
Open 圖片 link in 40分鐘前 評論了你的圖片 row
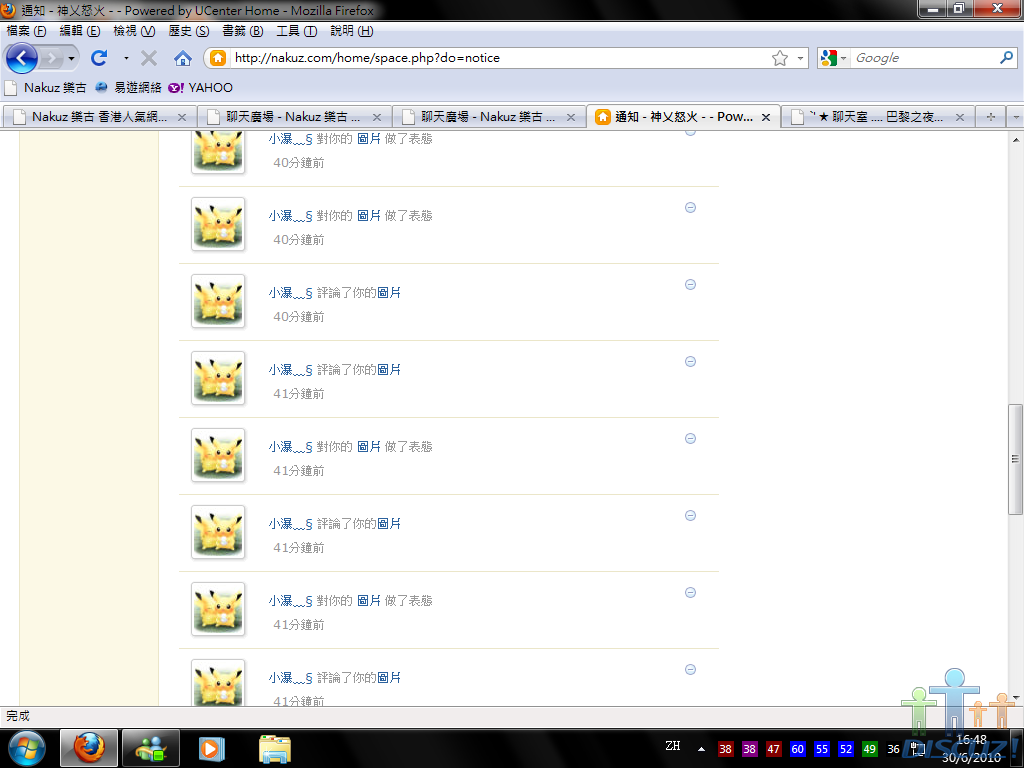click(x=389, y=293)
